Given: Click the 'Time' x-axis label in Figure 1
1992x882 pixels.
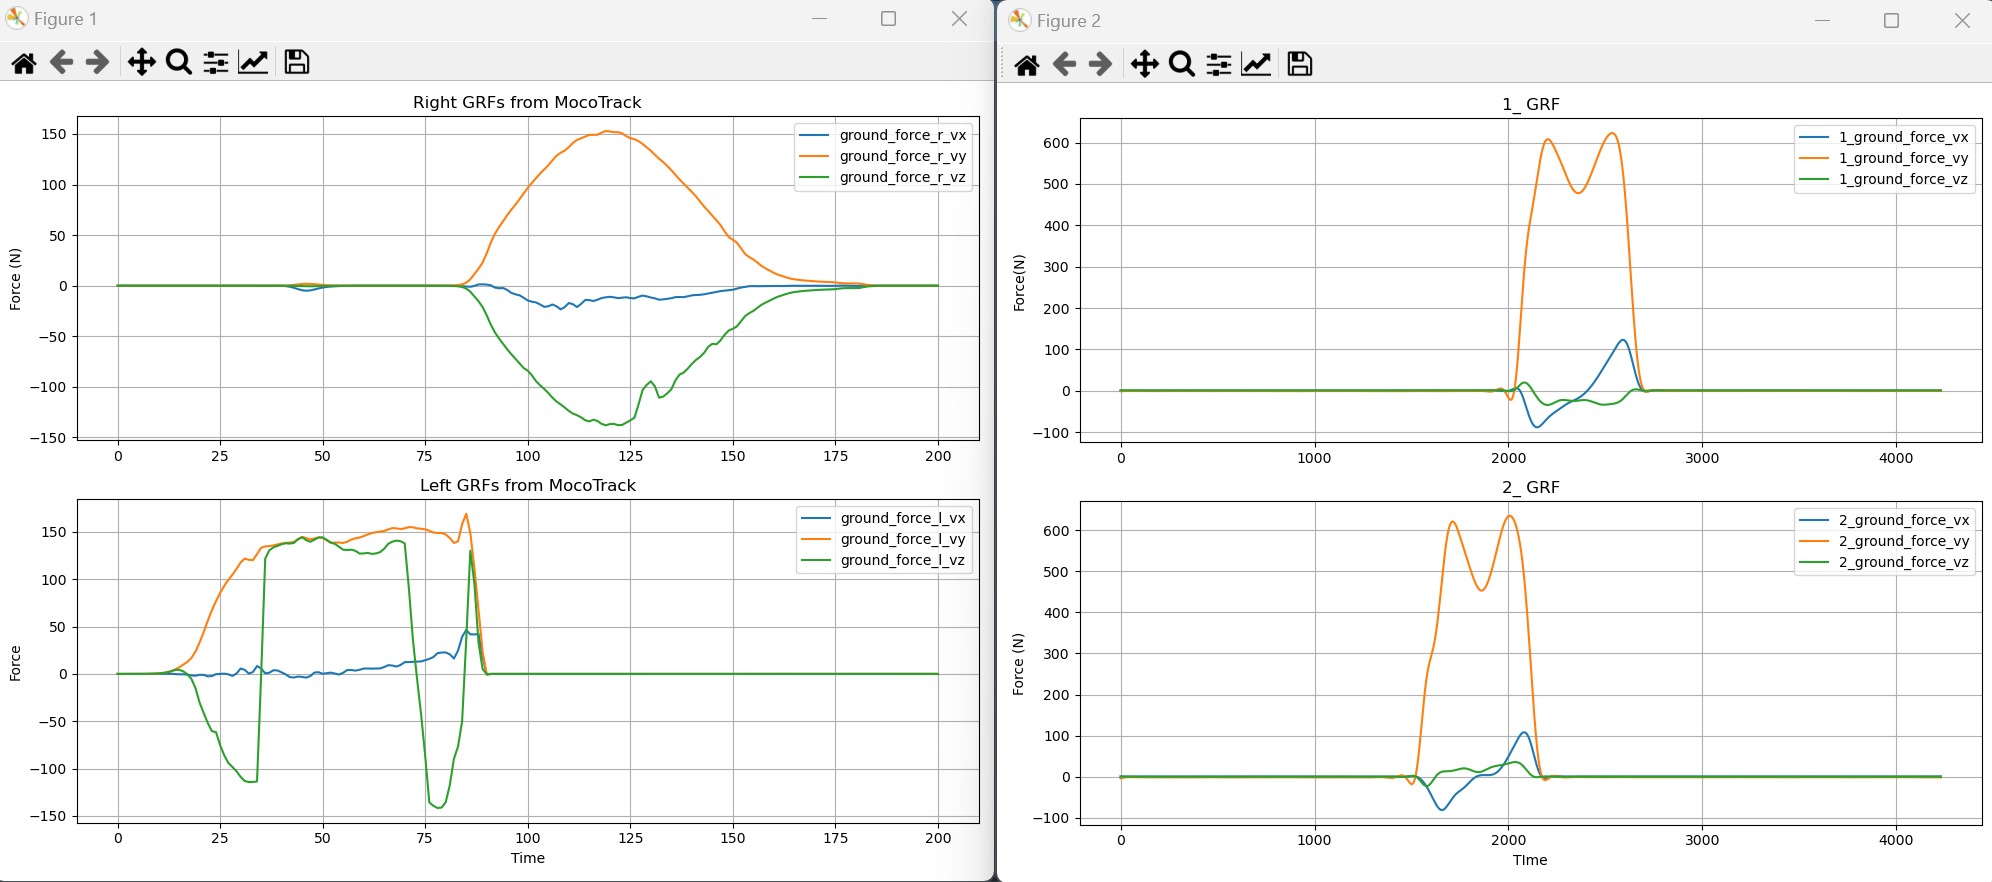Looking at the screenshot, I should 528,858.
